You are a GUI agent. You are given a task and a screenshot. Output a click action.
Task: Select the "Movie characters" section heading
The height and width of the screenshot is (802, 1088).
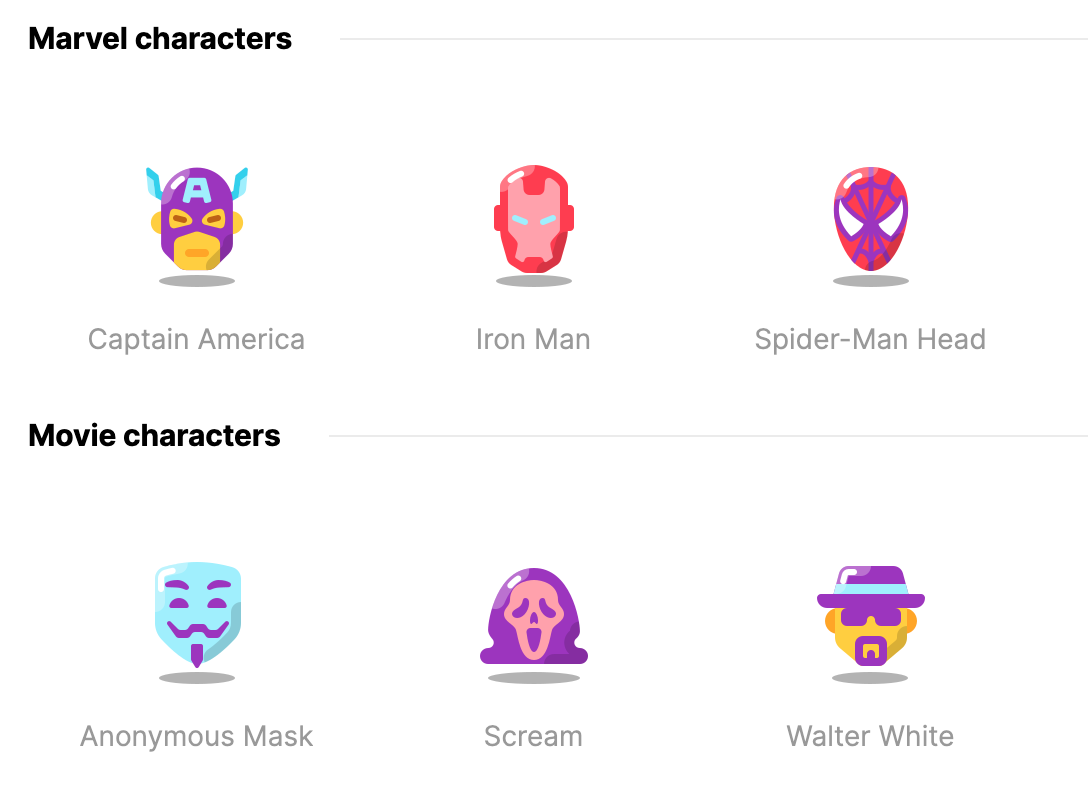[x=154, y=436]
